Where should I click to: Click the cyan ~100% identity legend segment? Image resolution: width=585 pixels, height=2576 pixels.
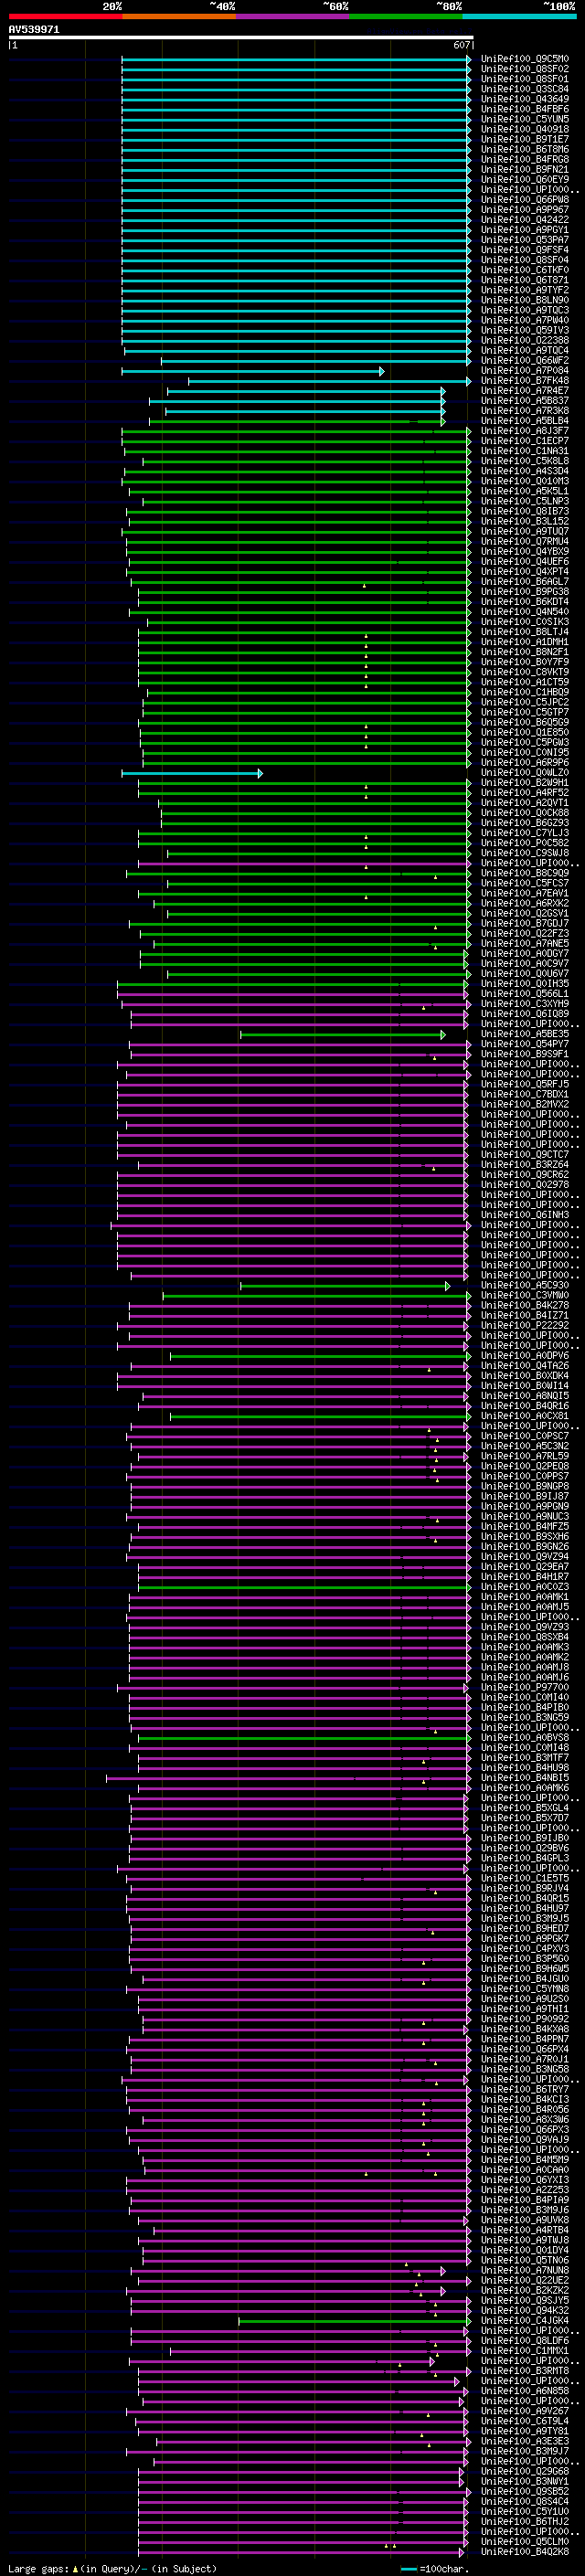click(x=519, y=16)
